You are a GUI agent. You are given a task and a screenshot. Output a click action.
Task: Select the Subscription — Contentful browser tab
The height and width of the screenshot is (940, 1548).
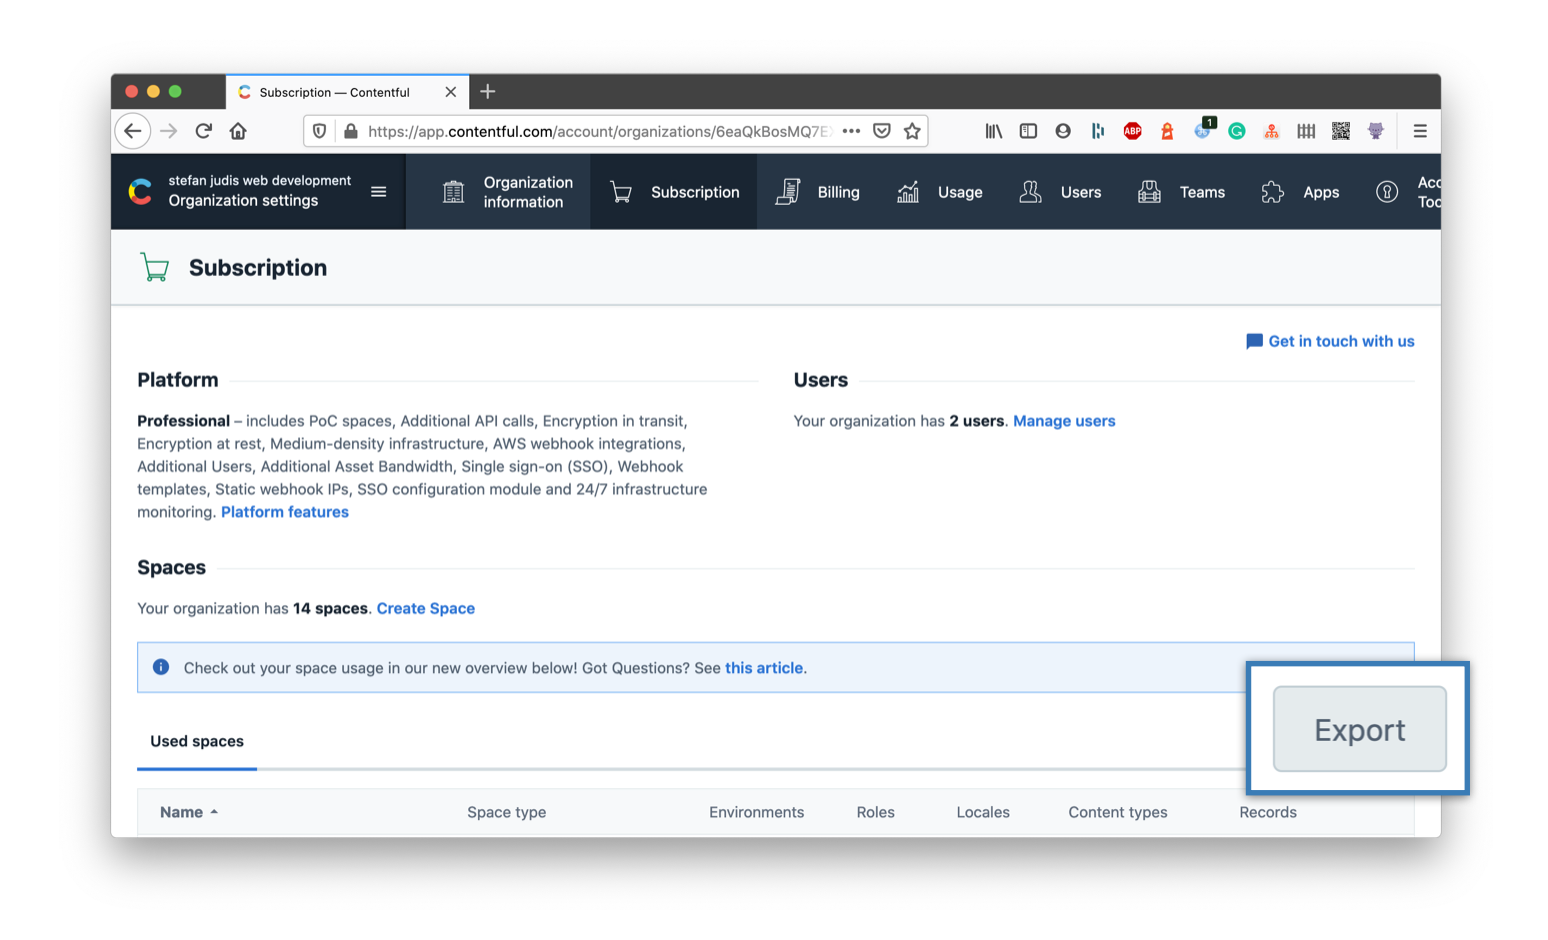click(347, 92)
